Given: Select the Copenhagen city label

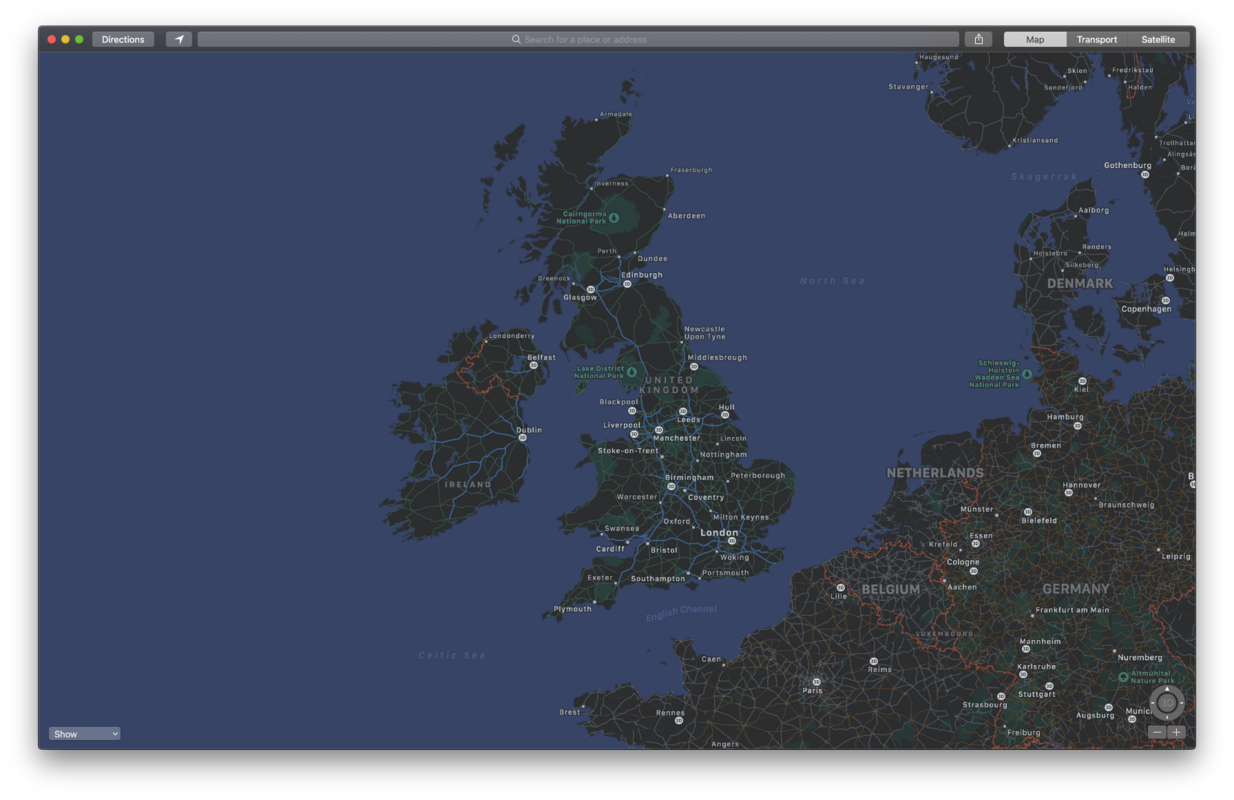Looking at the screenshot, I should [x=1146, y=309].
